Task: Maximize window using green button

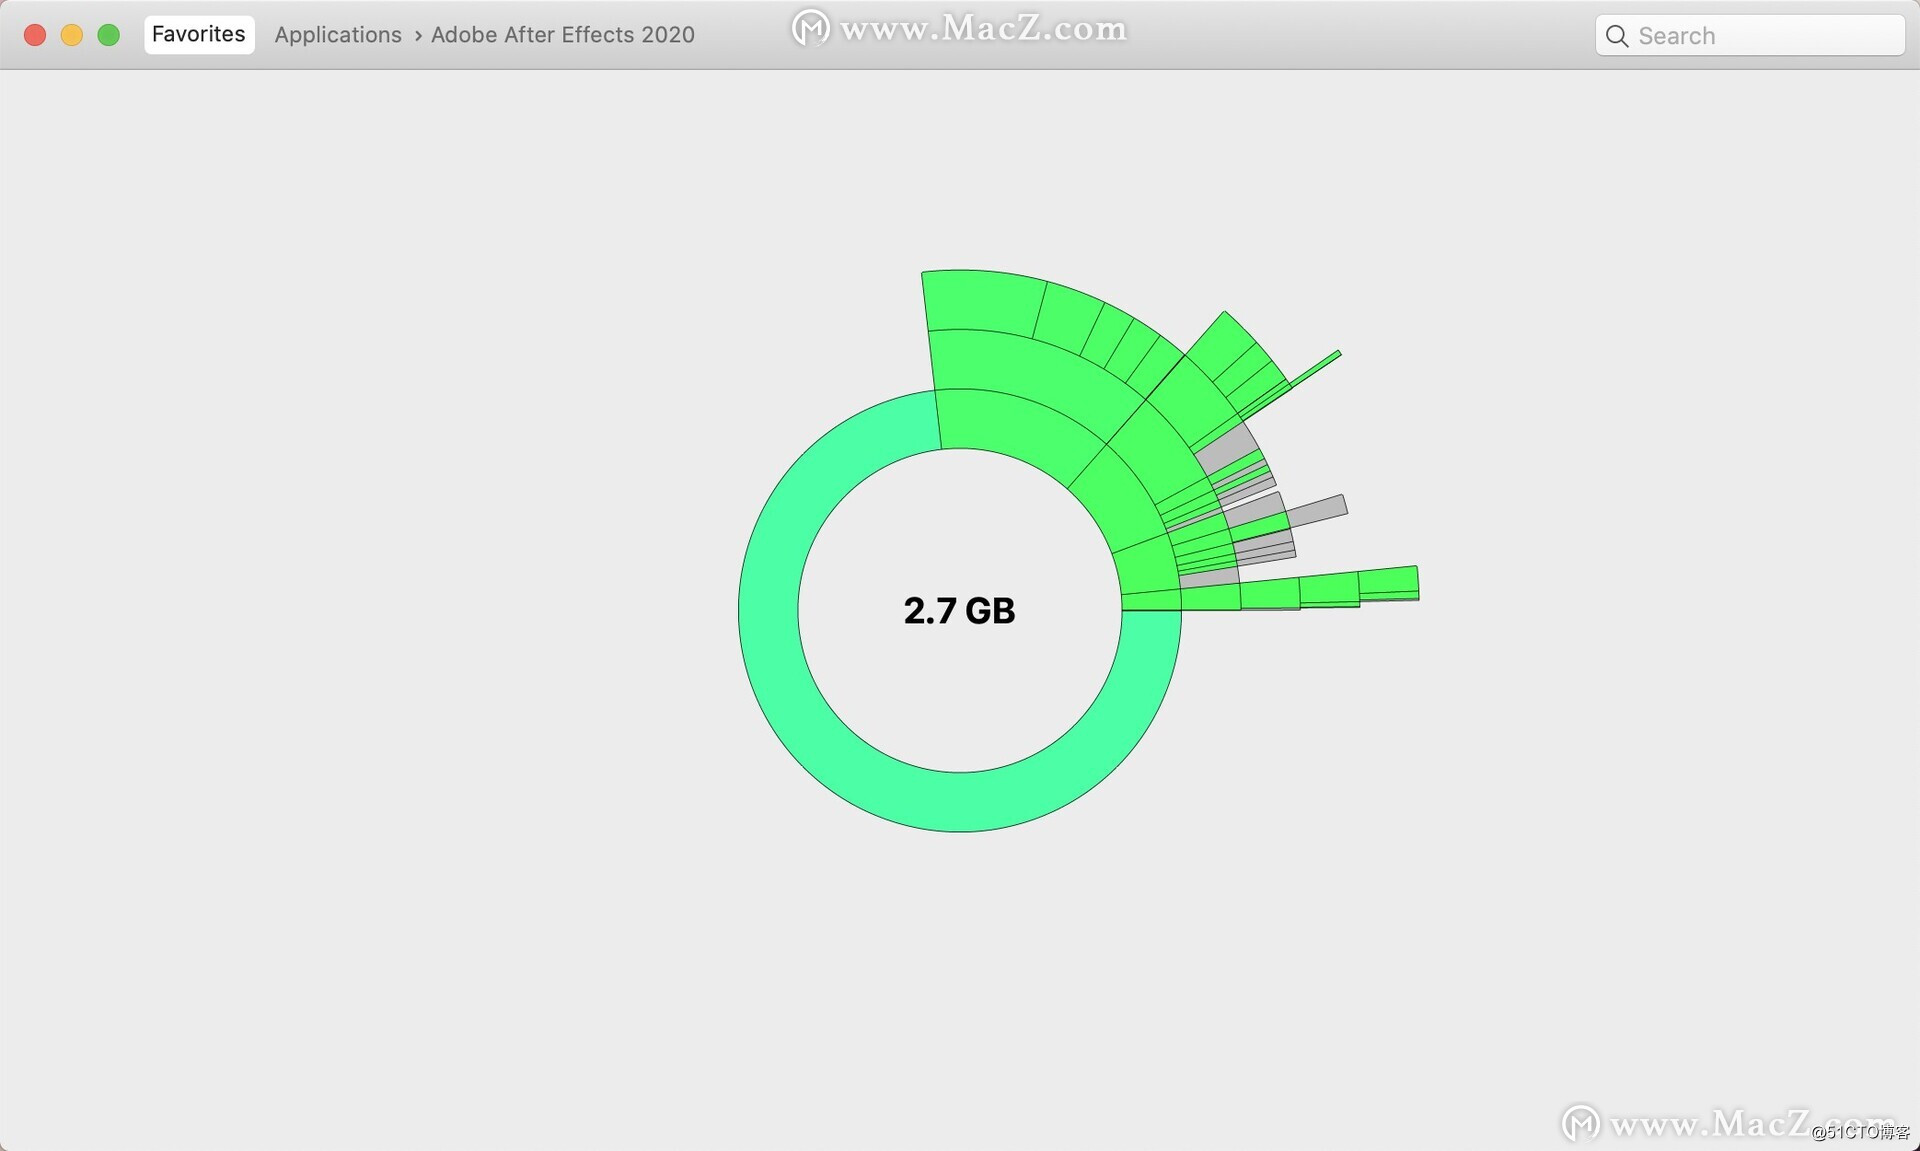Action: [x=109, y=35]
